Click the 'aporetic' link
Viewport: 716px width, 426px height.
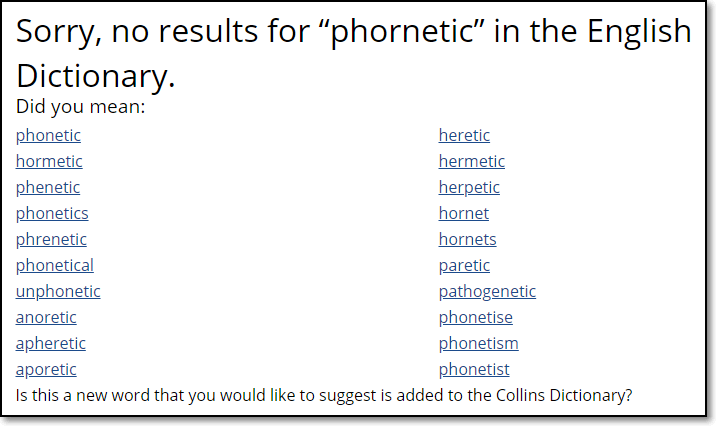(x=46, y=369)
